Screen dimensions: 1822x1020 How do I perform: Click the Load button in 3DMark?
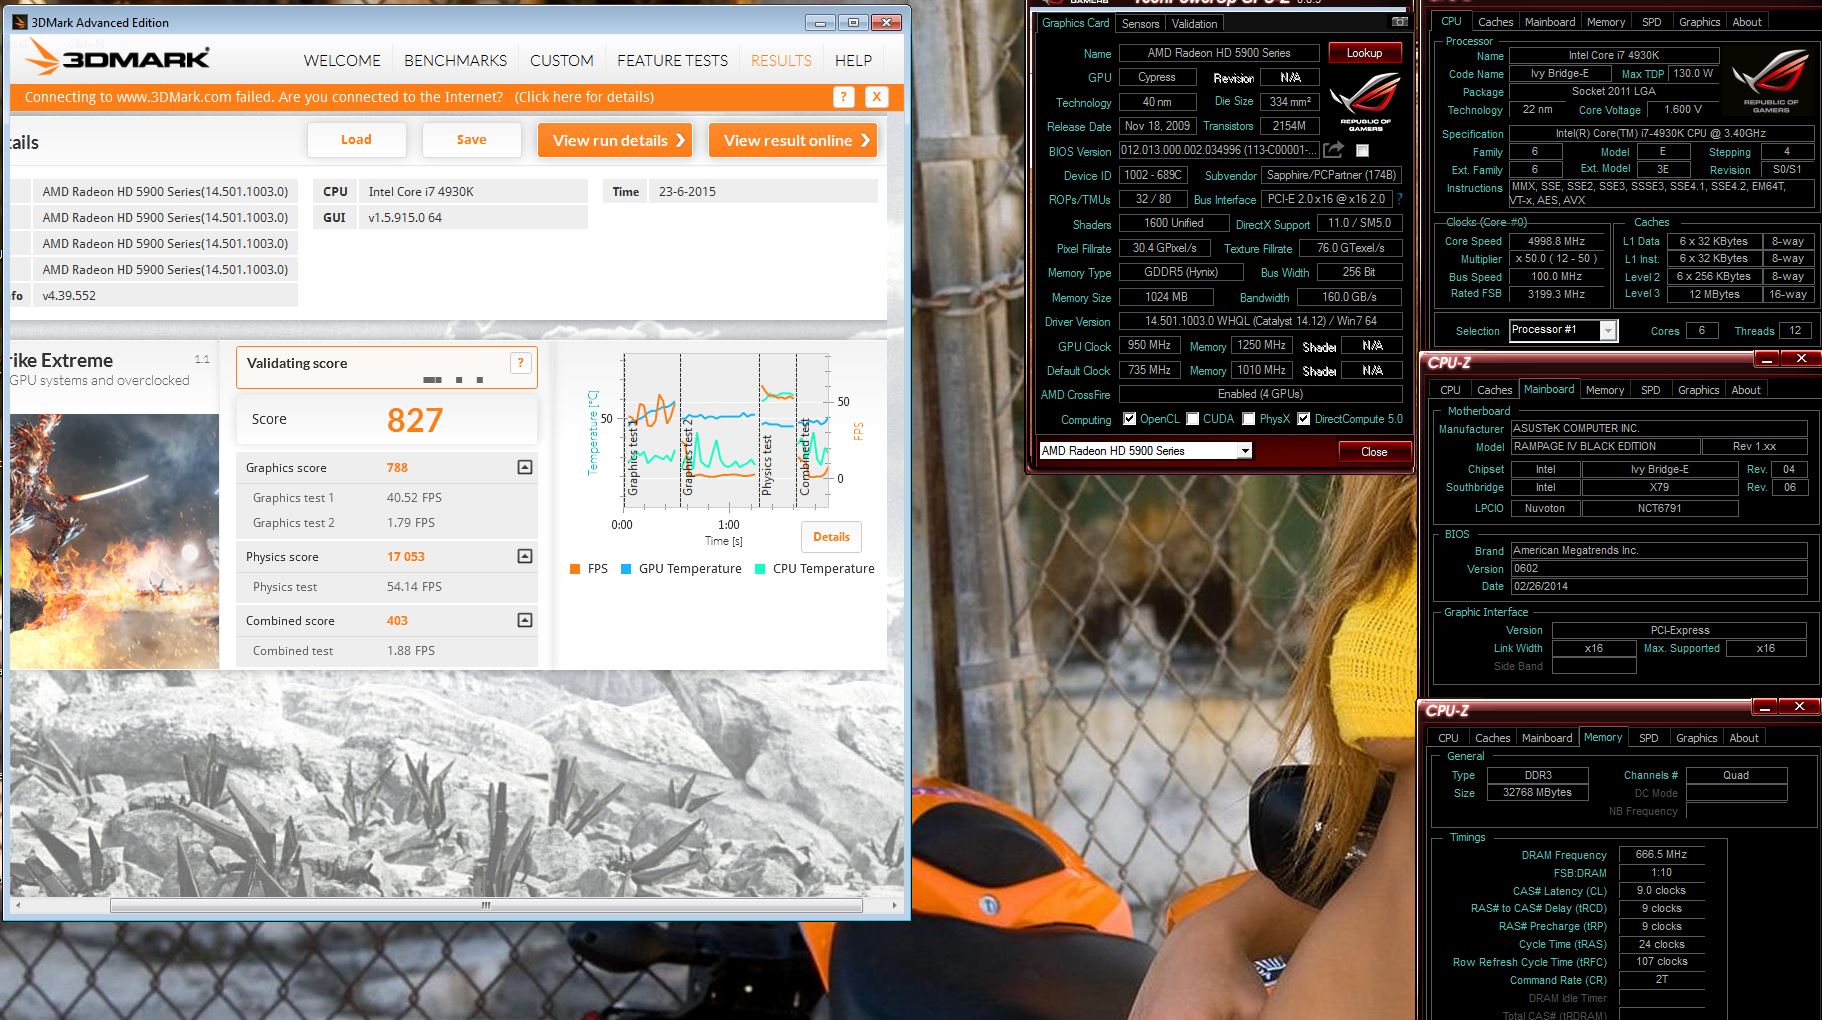[356, 140]
